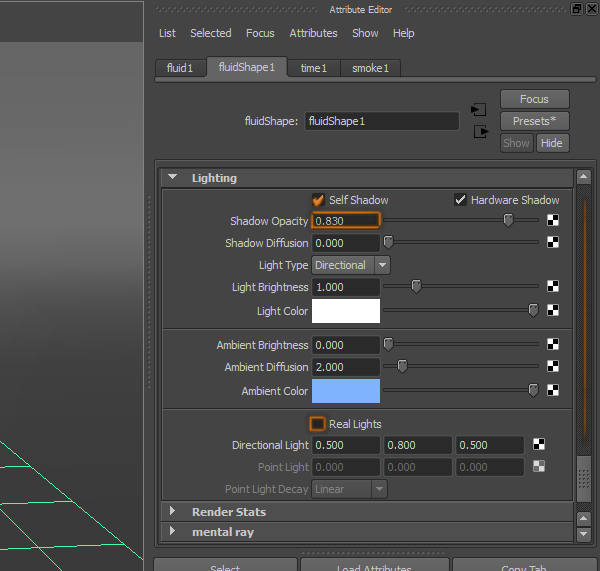Click the input connection icon beside fluidShape

click(479, 109)
